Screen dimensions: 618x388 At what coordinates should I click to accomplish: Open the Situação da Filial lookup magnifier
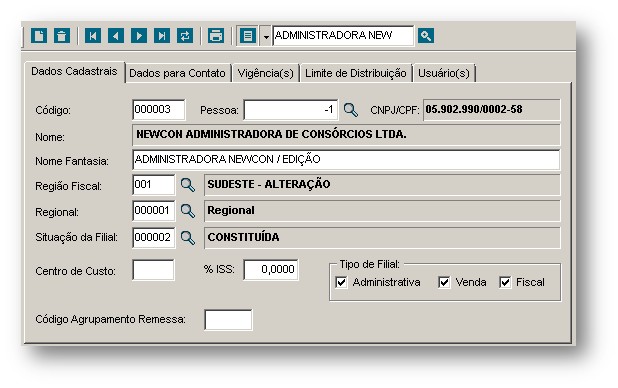[x=188, y=238]
